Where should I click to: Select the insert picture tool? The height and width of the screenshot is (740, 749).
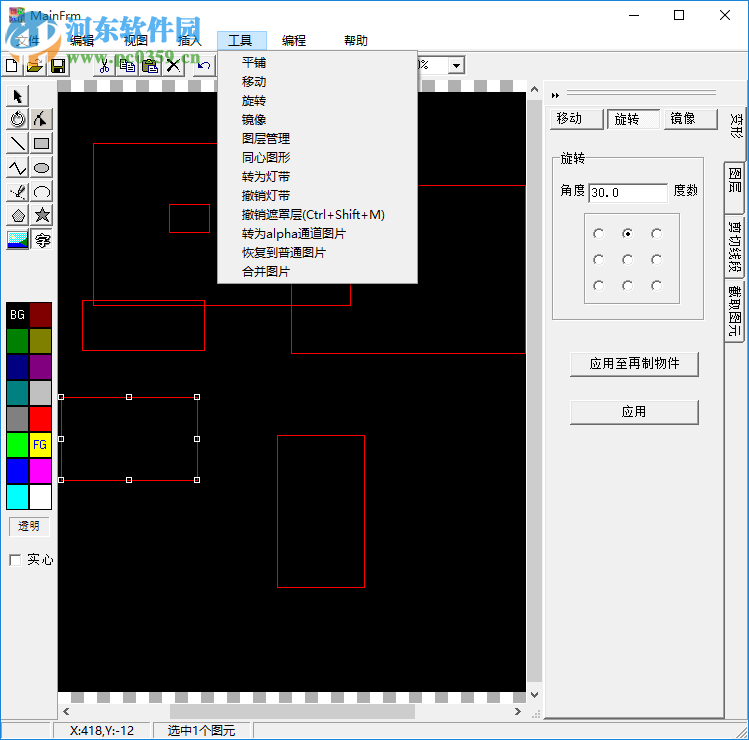coord(18,239)
